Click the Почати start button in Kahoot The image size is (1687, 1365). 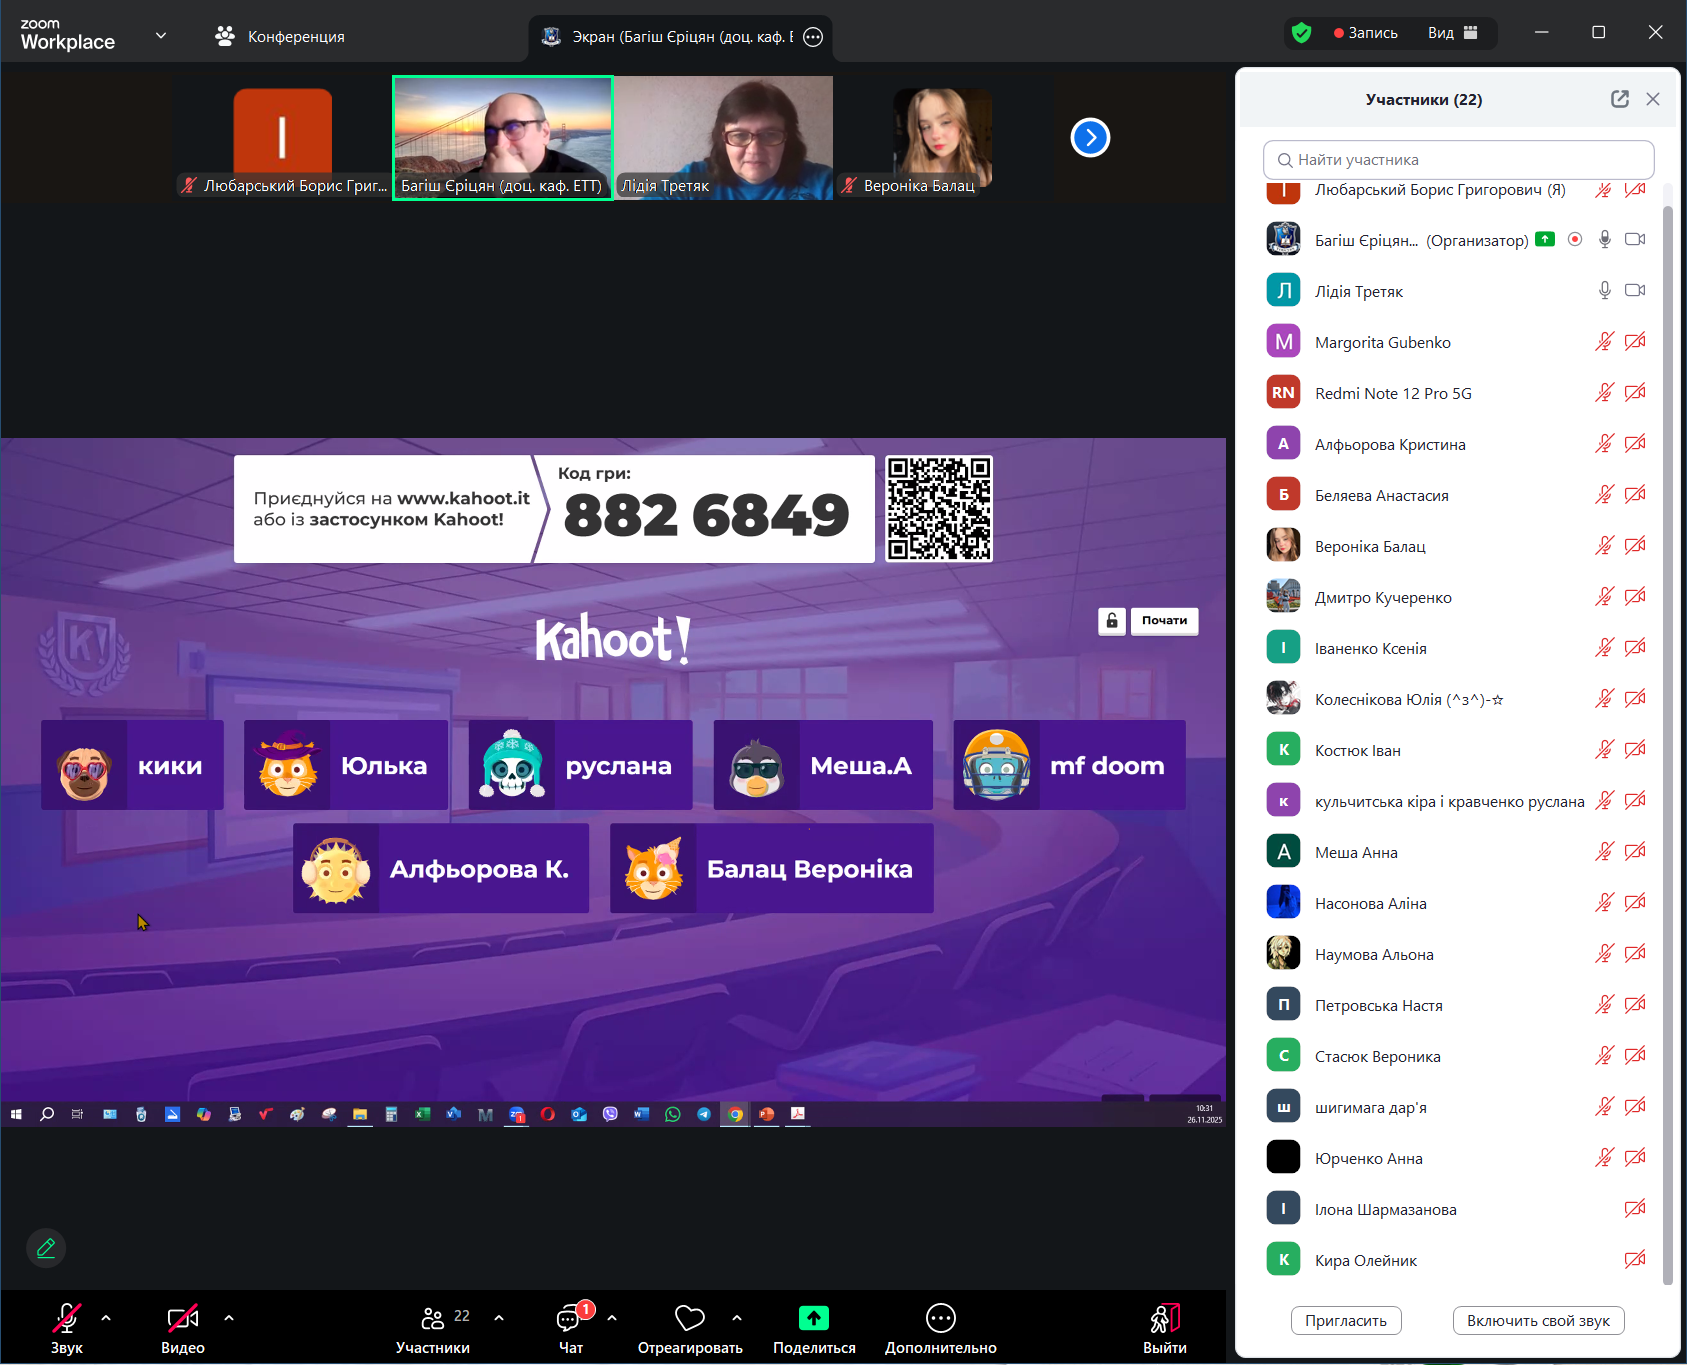click(1165, 621)
